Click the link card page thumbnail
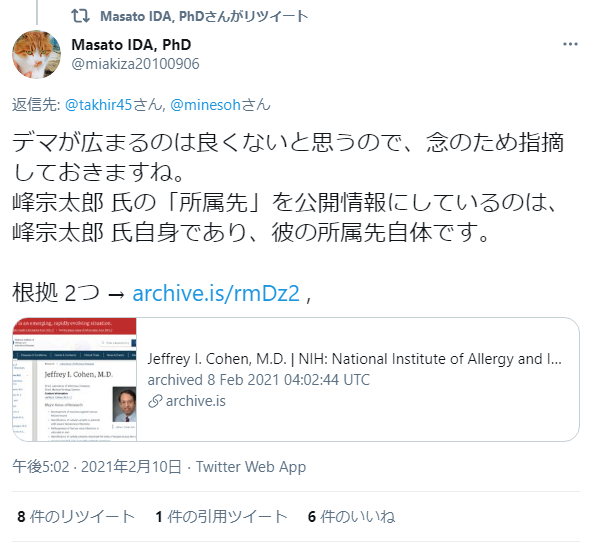This screenshot has height=543, width=595. 74,379
